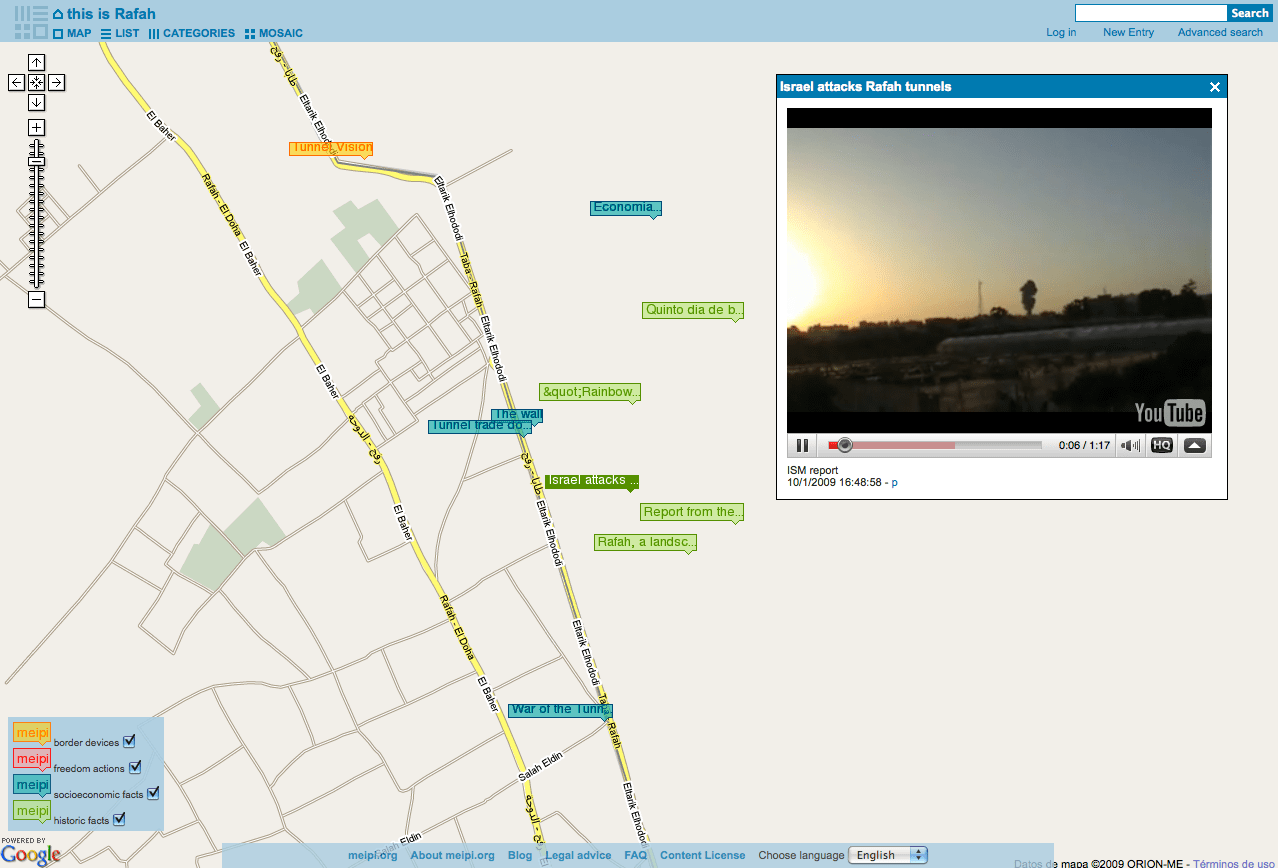Uncheck socioeconomic facts category
The image size is (1278, 868).
click(153, 794)
